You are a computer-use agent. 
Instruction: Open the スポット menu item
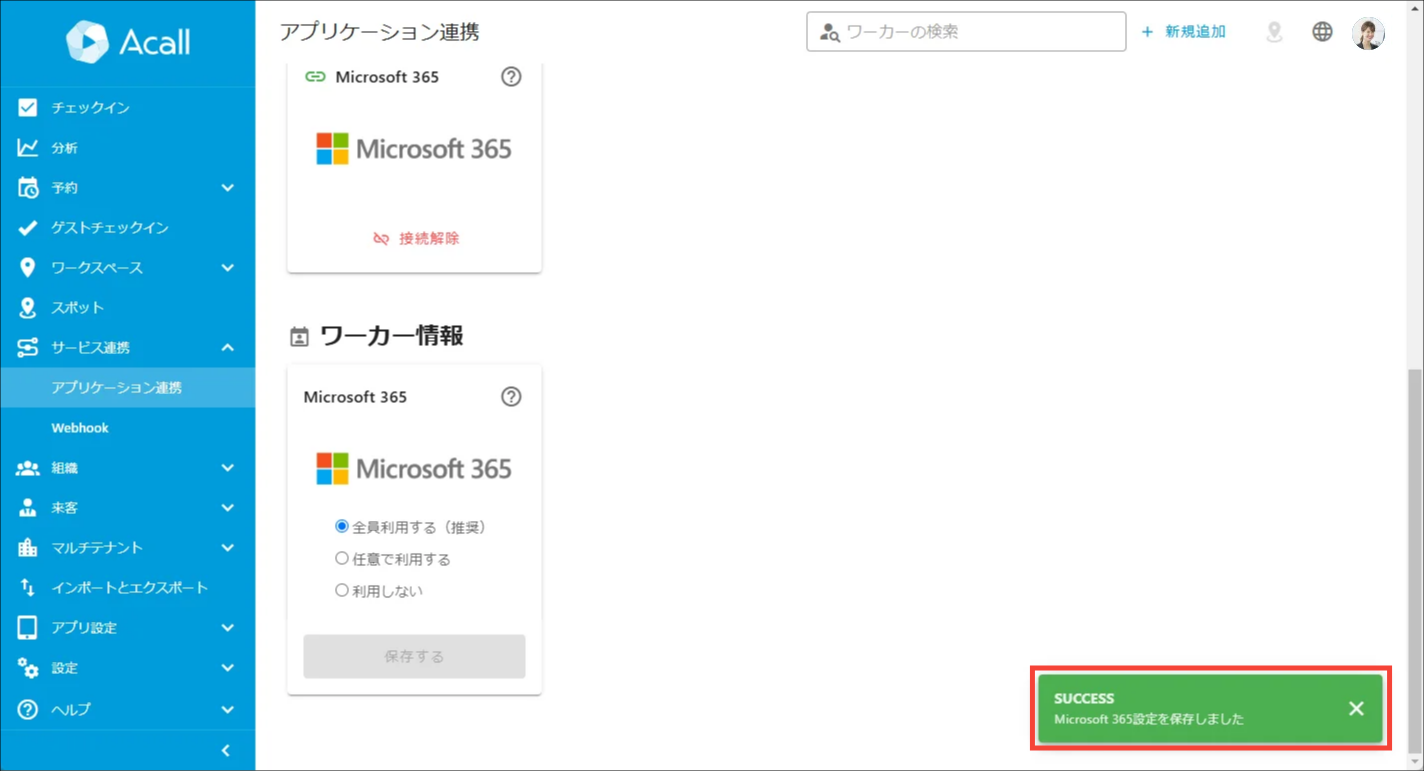coord(128,307)
